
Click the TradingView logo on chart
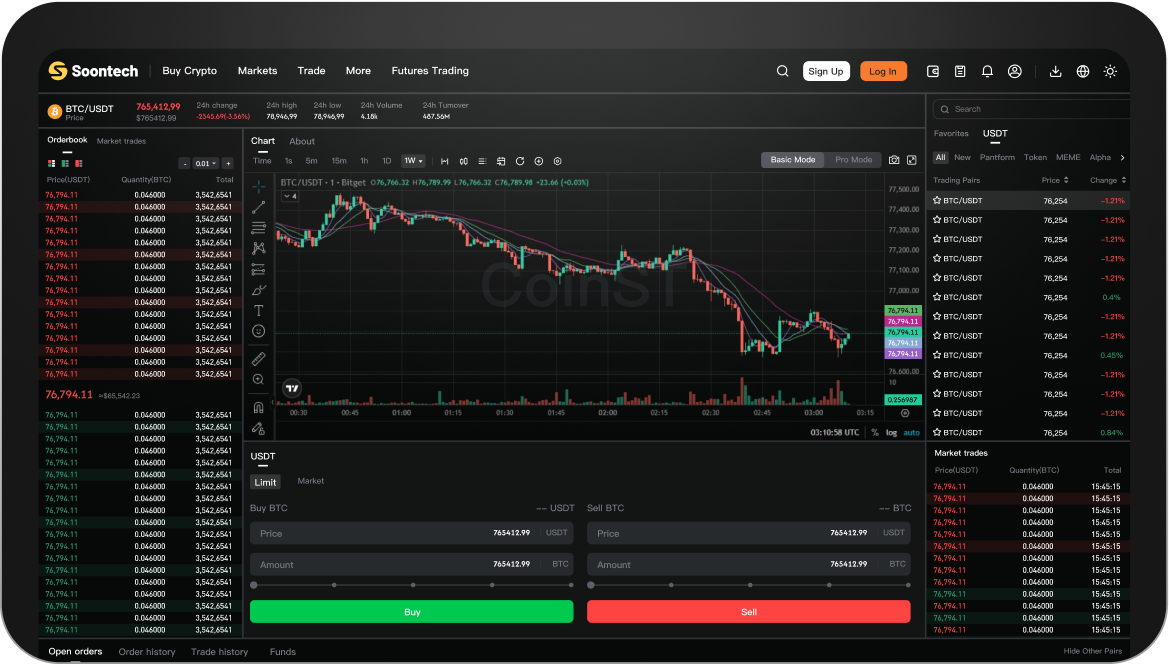pyautogui.click(x=292, y=388)
